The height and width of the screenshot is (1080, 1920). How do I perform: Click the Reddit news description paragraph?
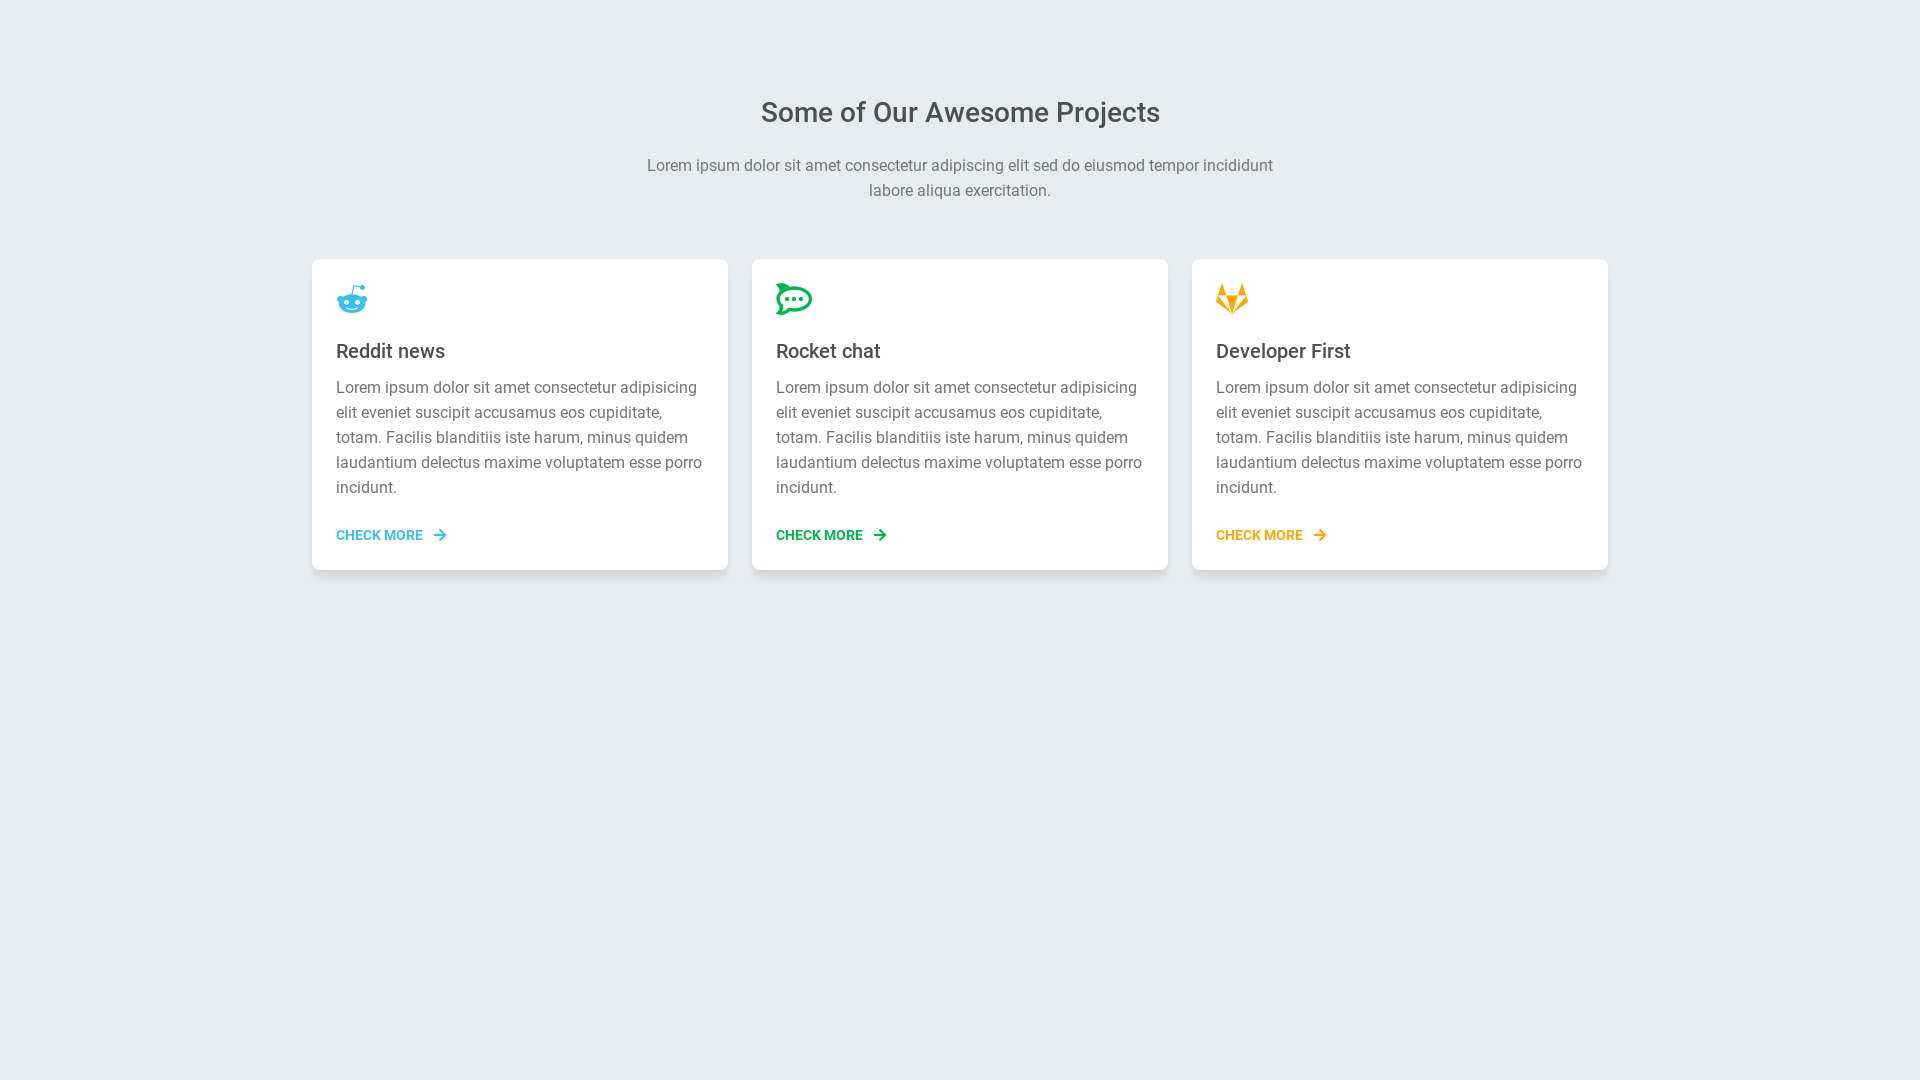coord(519,437)
